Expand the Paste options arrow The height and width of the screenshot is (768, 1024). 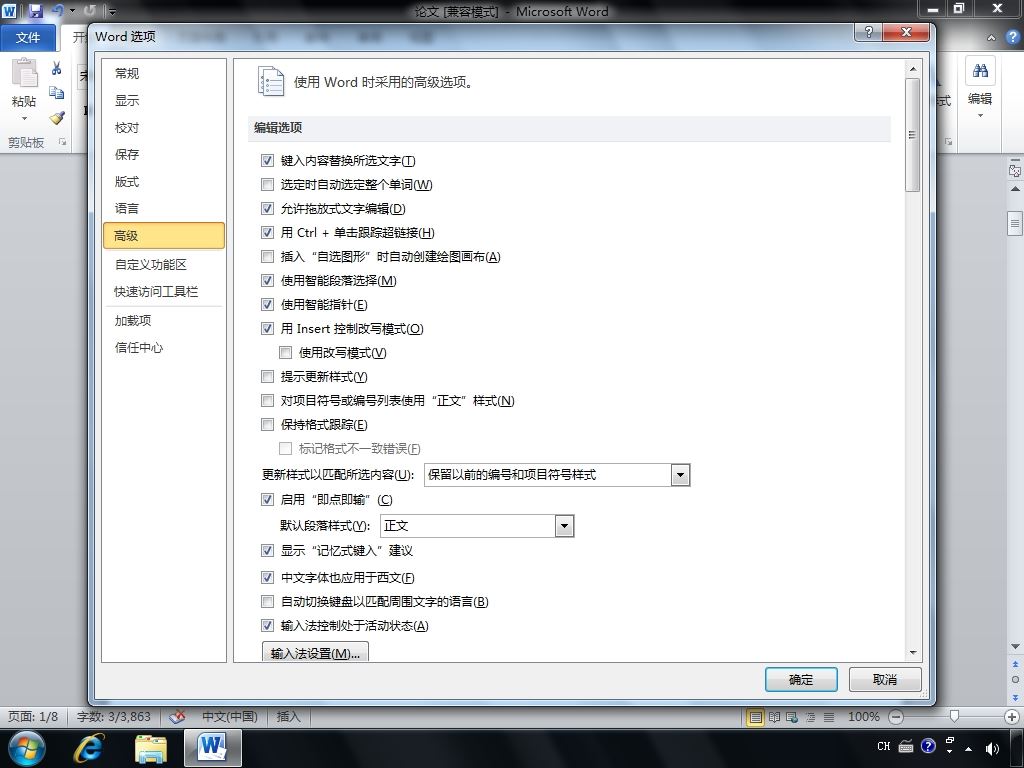(x=24, y=119)
